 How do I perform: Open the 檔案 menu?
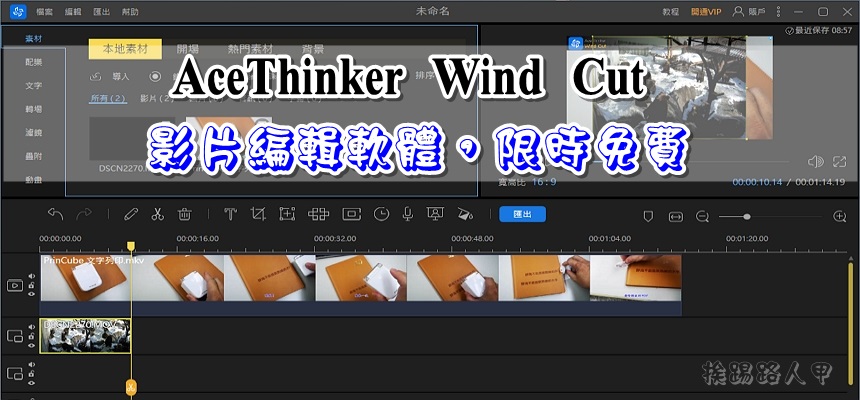pos(44,12)
